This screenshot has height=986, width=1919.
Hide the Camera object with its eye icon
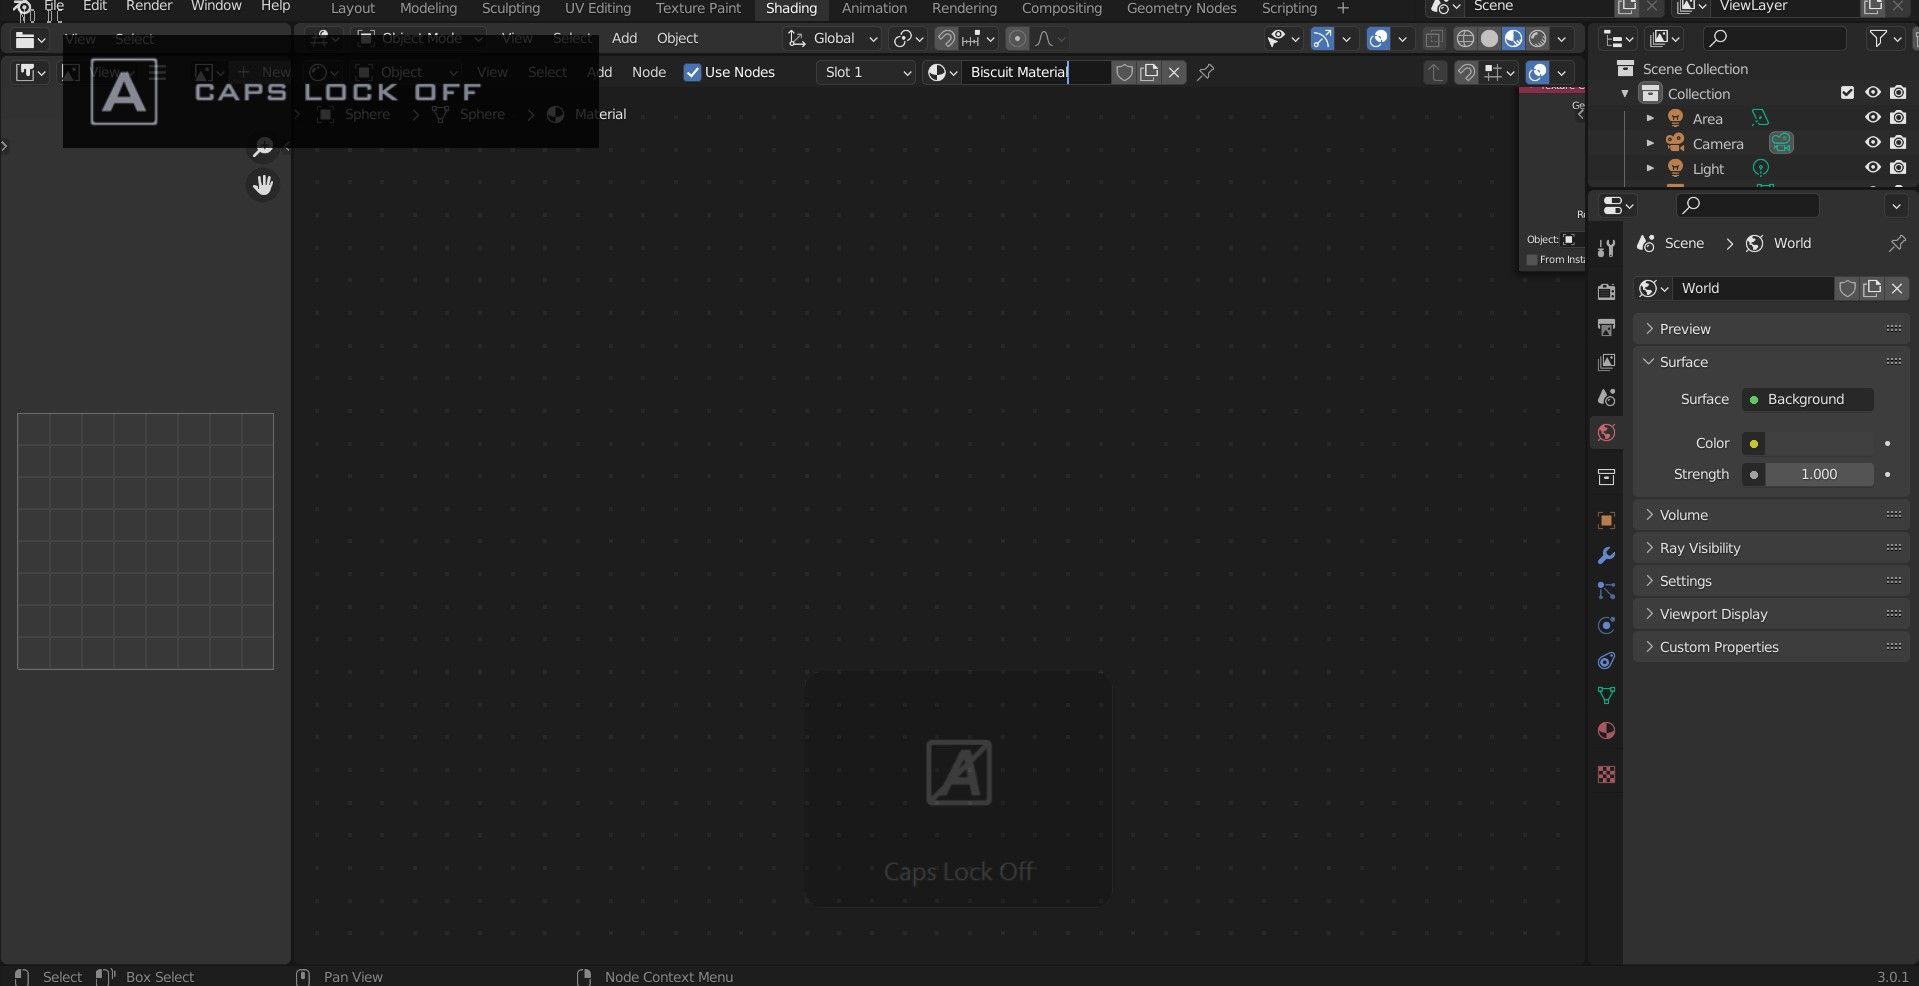(1873, 143)
